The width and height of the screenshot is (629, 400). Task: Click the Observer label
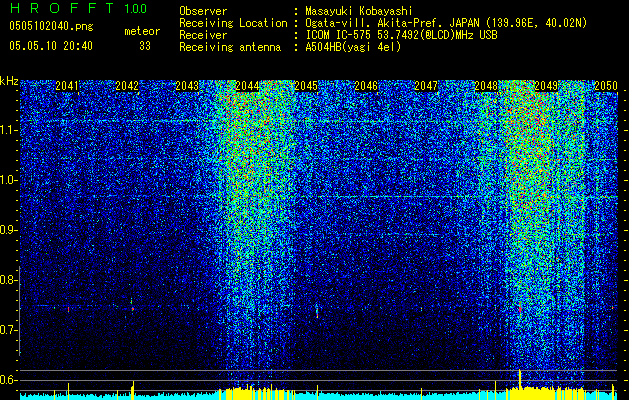203,11
